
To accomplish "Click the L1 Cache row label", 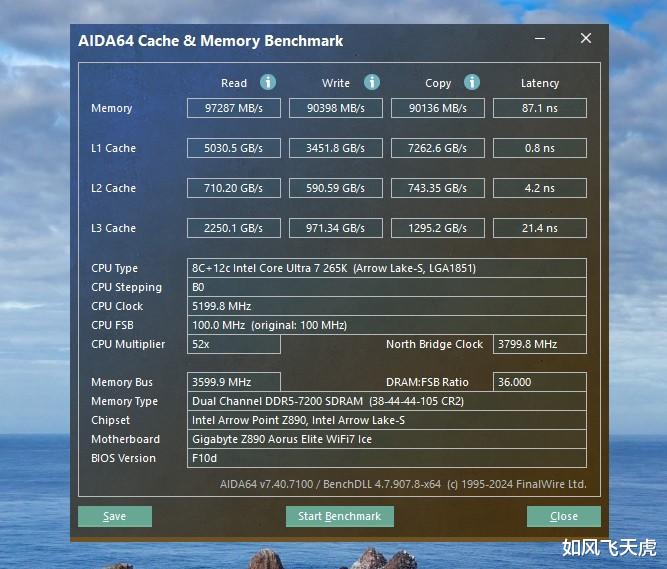I will [113, 148].
